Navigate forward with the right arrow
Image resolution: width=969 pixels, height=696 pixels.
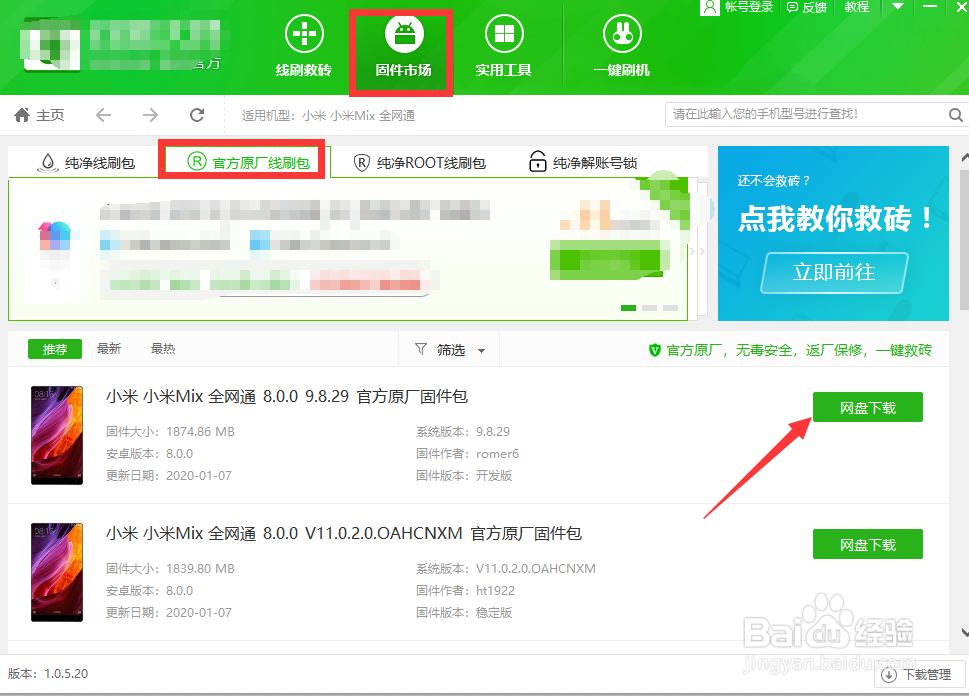150,115
